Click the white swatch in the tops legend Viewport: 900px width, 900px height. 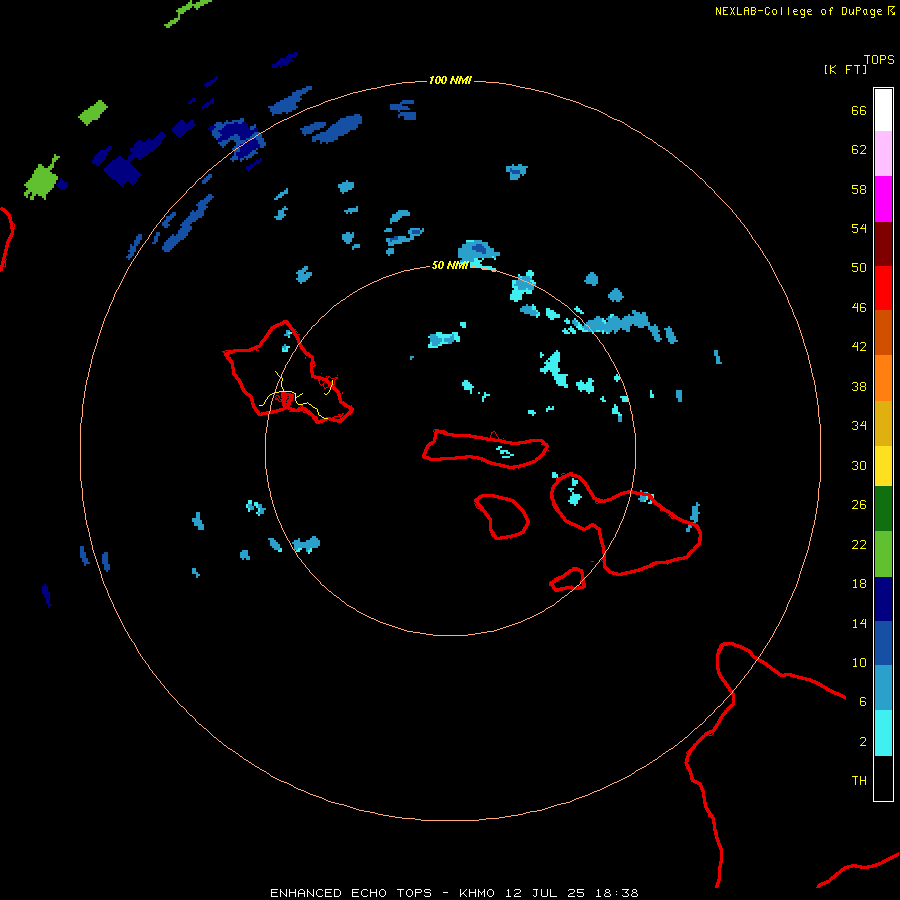[x=883, y=110]
